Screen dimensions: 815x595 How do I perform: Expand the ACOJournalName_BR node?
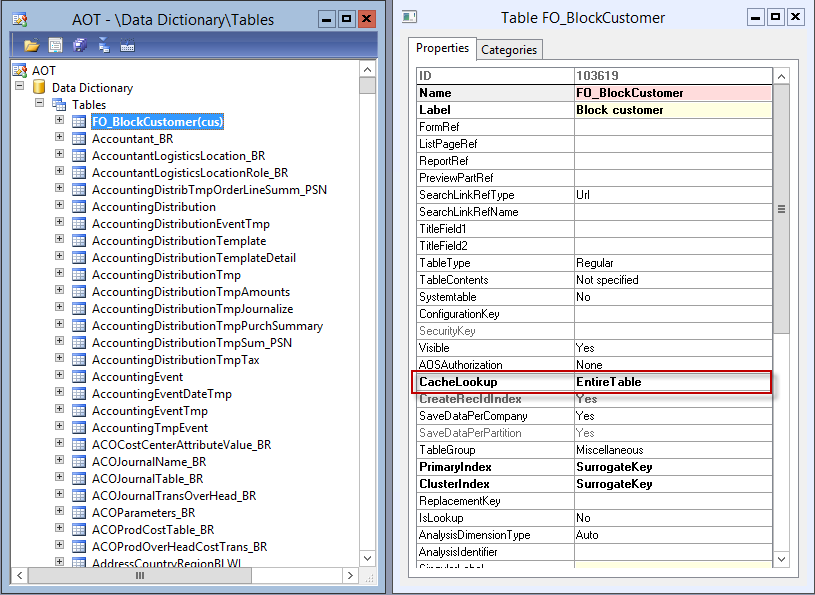point(59,459)
